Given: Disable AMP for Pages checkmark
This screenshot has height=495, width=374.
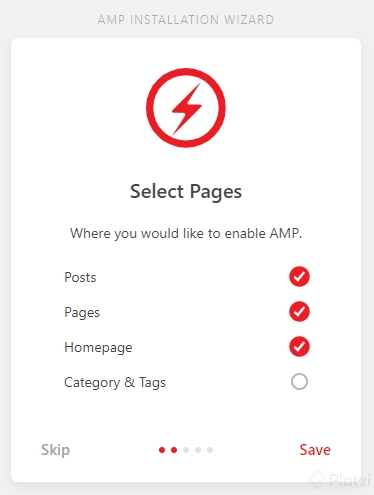Looking at the screenshot, I should [x=299, y=312].
